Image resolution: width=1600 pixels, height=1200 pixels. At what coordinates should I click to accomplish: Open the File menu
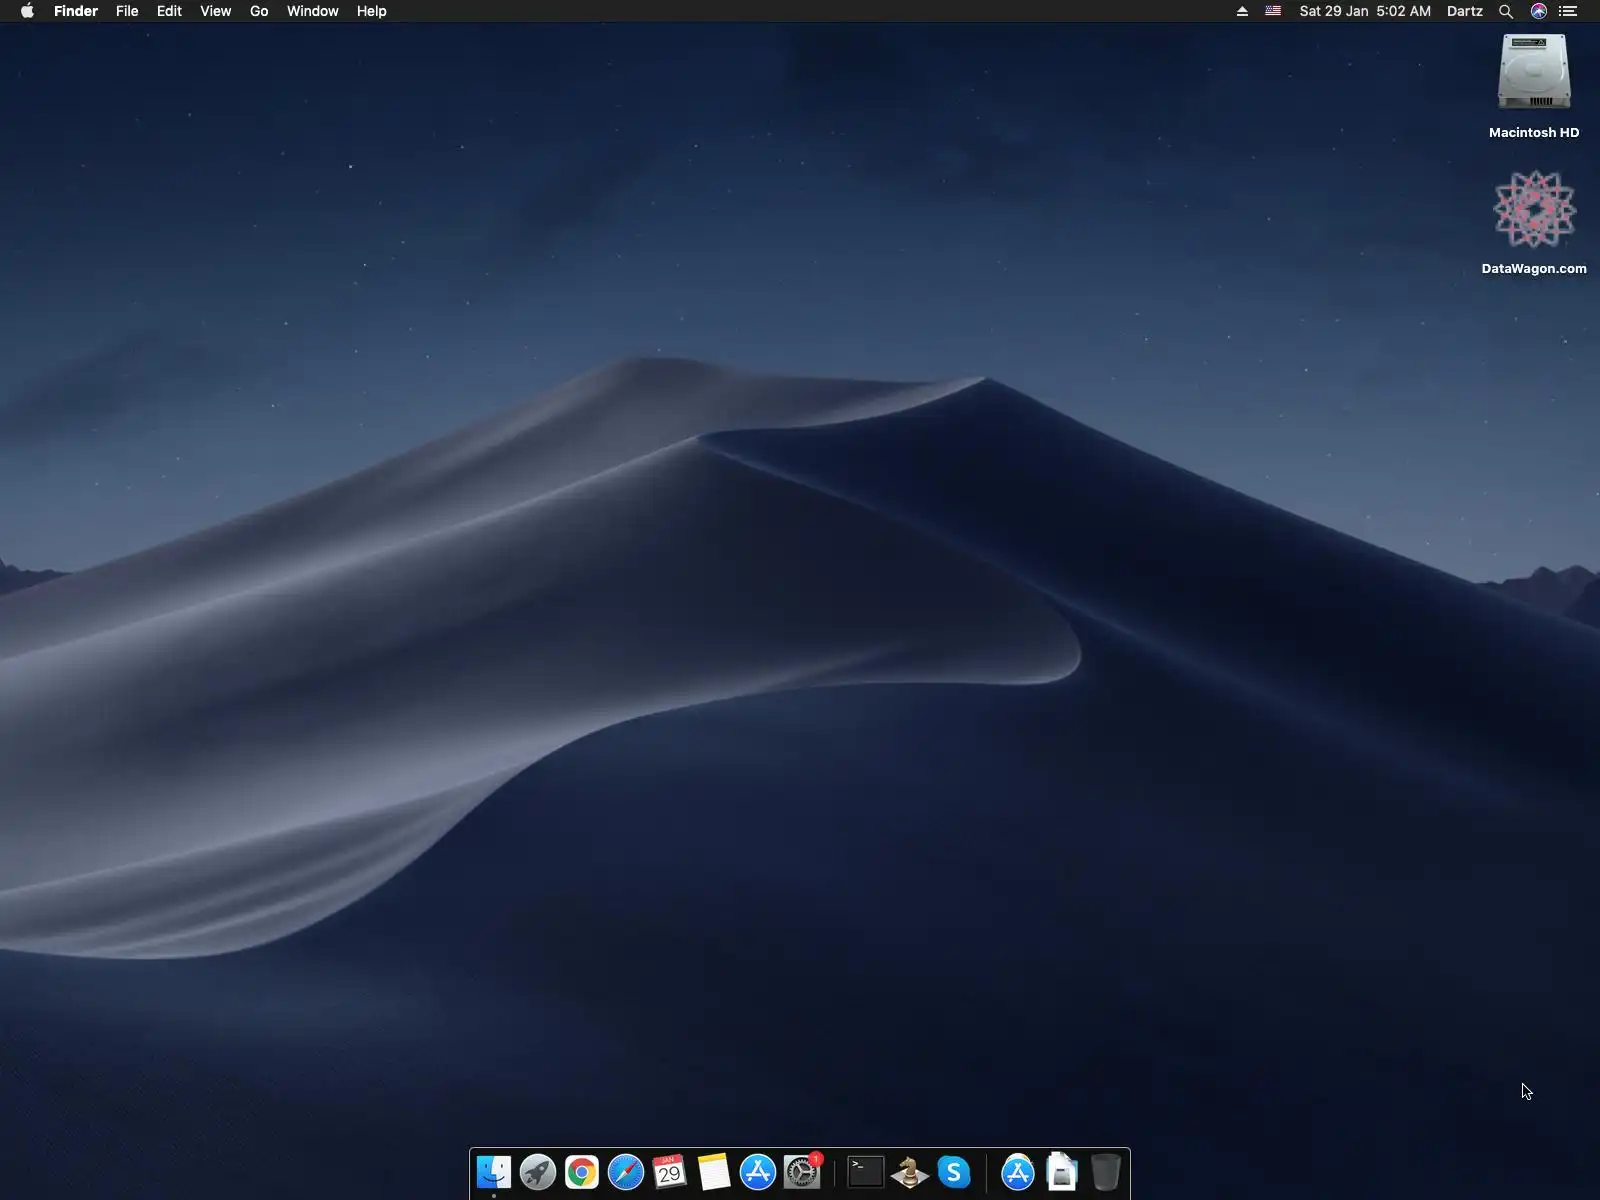[x=127, y=11]
